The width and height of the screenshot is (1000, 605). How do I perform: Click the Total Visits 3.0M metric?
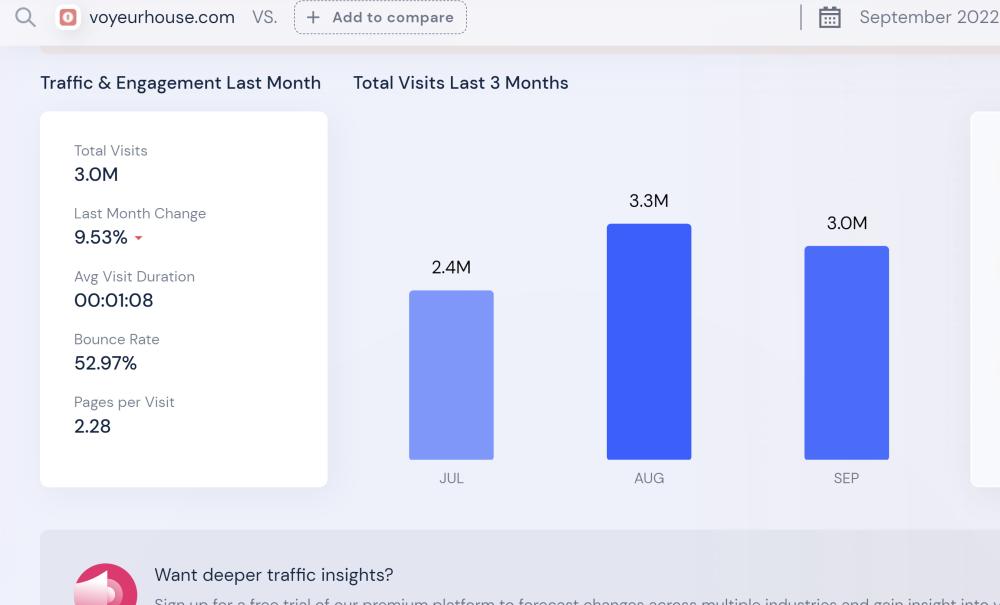(x=96, y=174)
